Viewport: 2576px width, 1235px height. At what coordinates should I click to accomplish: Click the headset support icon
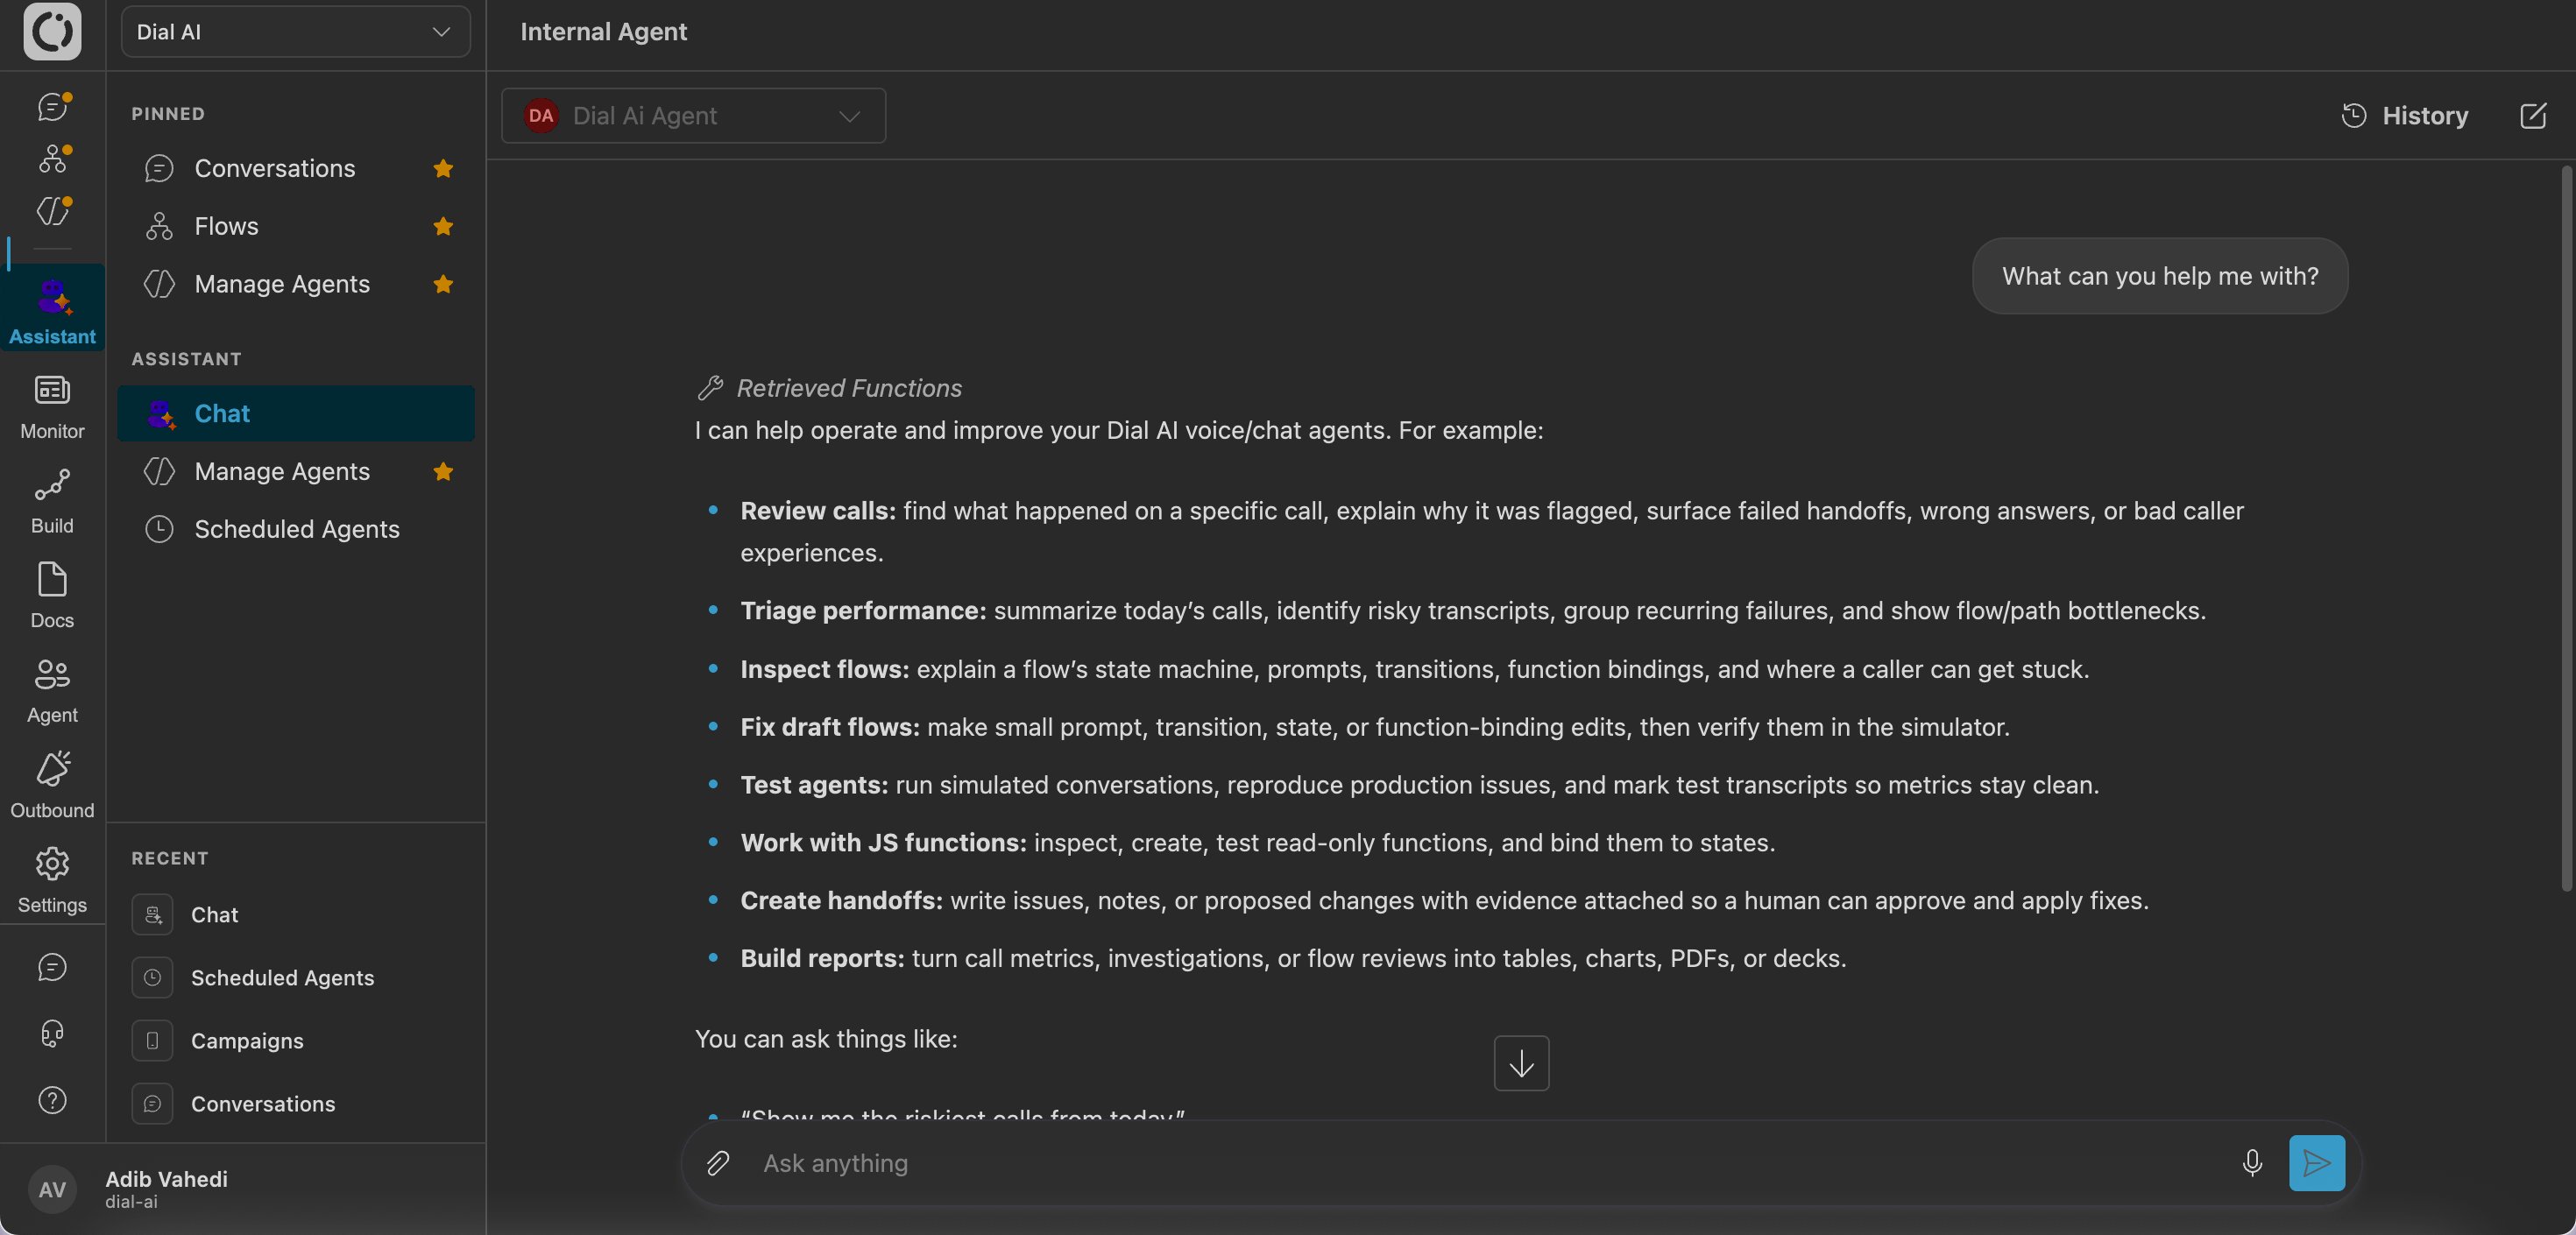[x=52, y=1033]
